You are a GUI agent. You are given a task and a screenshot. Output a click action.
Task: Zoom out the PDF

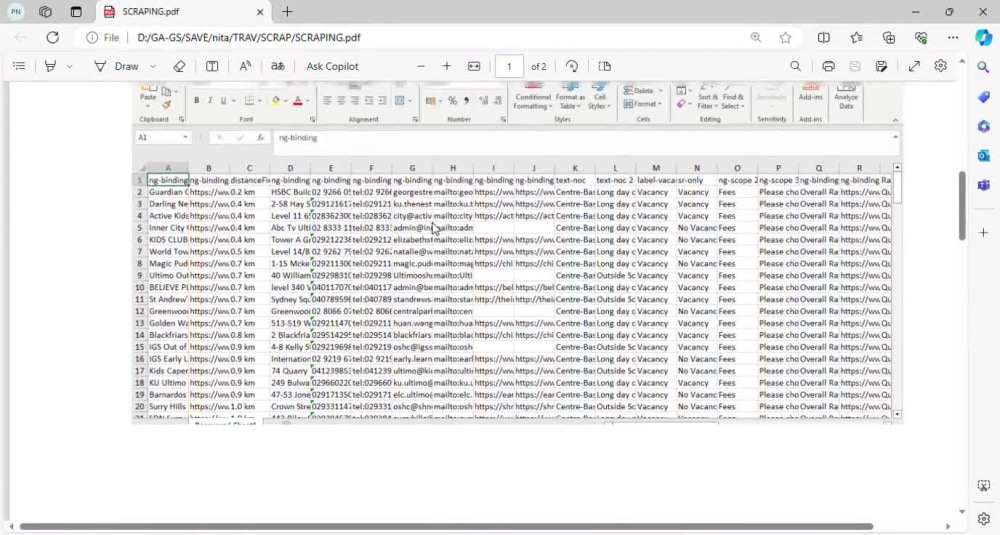[x=421, y=66]
